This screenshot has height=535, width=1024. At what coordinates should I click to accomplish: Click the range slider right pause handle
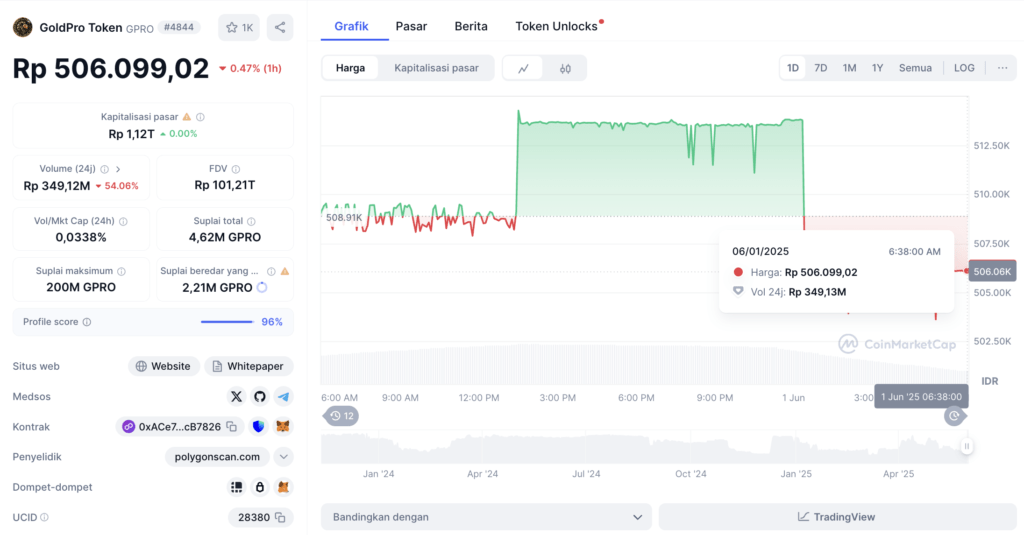(x=967, y=446)
